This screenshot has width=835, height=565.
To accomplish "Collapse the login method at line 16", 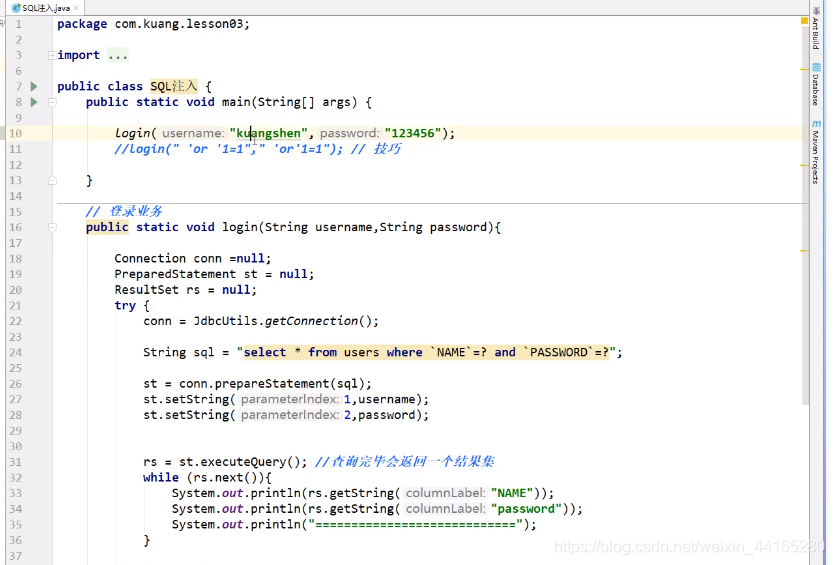I will click(x=52, y=227).
